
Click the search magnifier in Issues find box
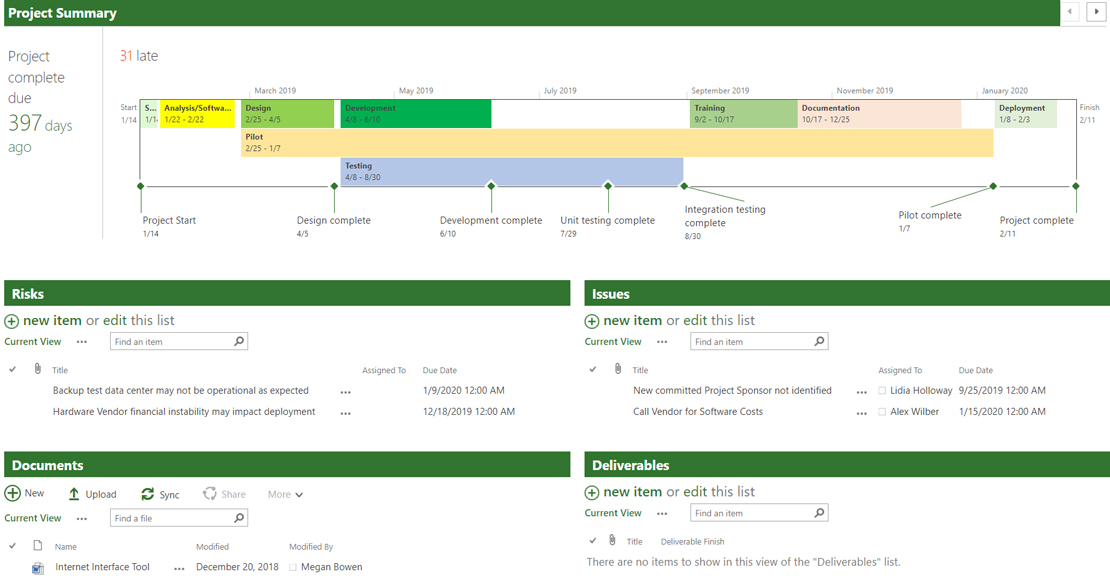pyautogui.click(x=819, y=342)
